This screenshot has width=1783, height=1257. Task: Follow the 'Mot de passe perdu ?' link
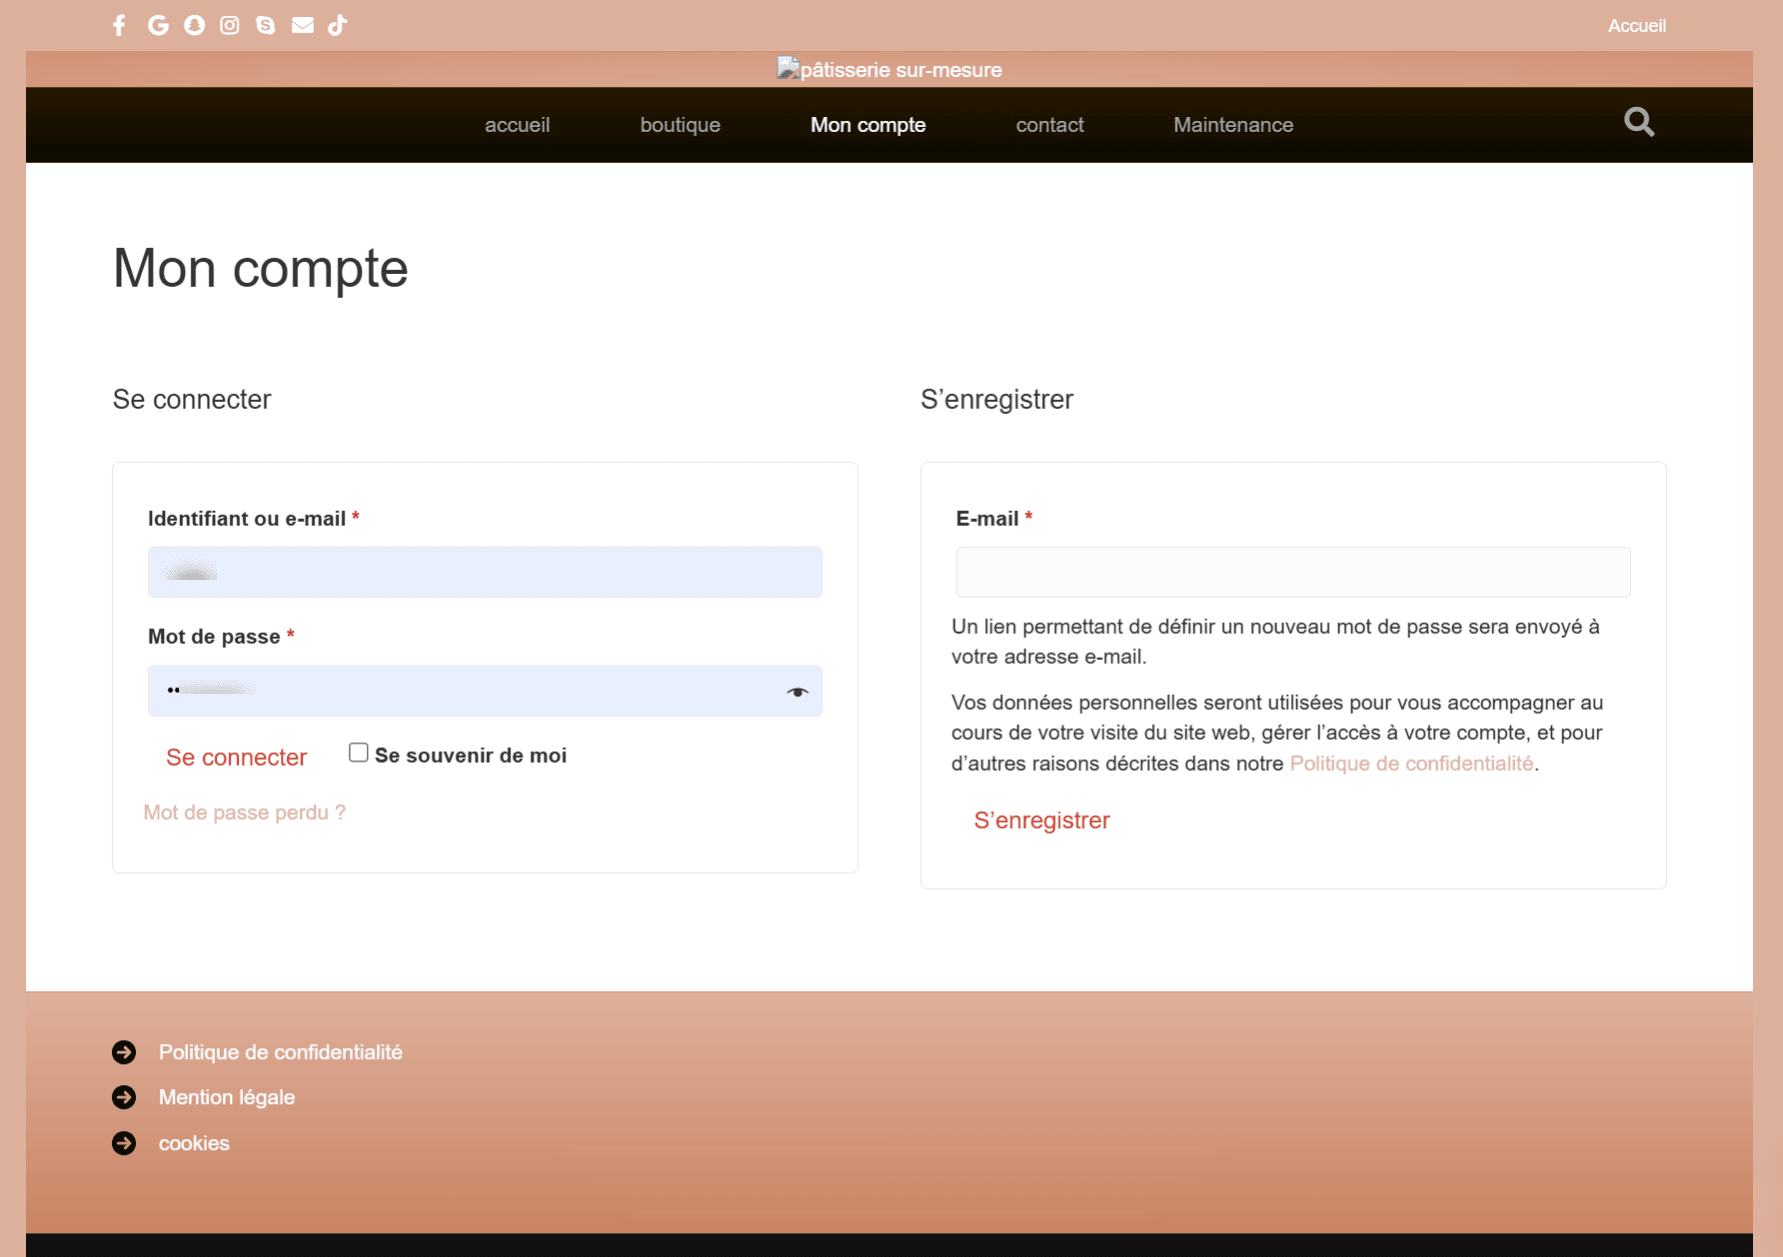[x=244, y=812]
